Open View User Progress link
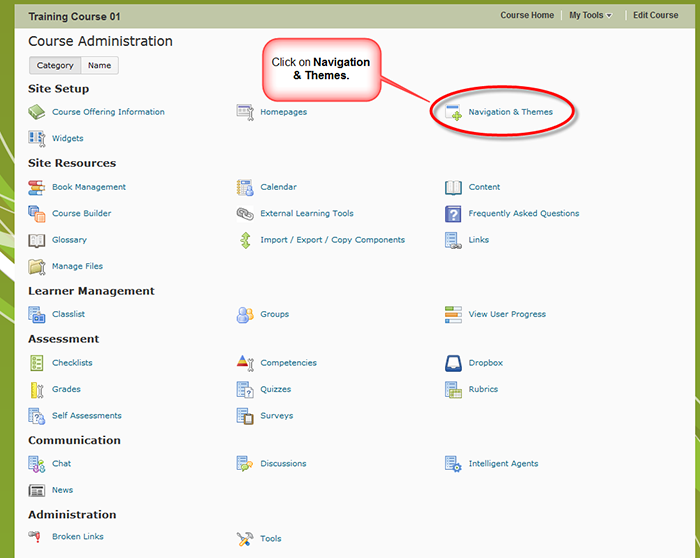 click(507, 314)
